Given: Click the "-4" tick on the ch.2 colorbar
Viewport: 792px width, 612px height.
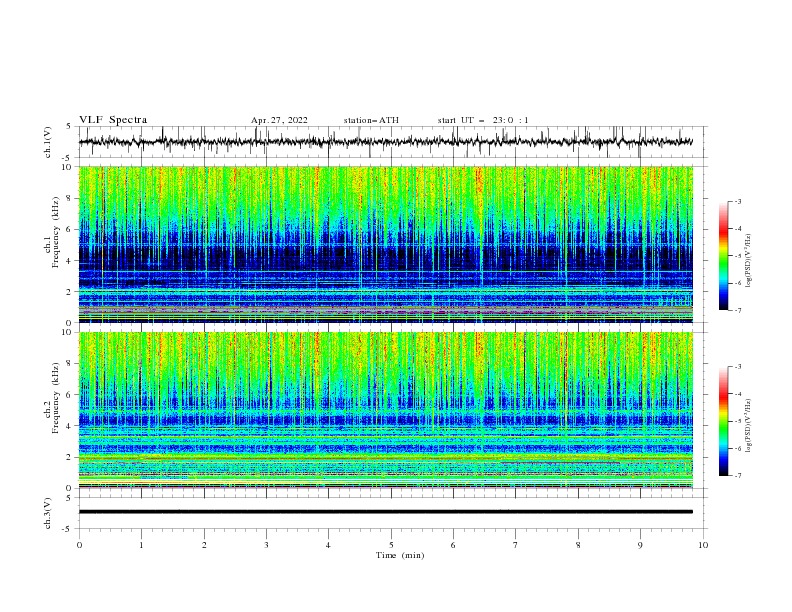Looking at the screenshot, I should click(738, 394).
